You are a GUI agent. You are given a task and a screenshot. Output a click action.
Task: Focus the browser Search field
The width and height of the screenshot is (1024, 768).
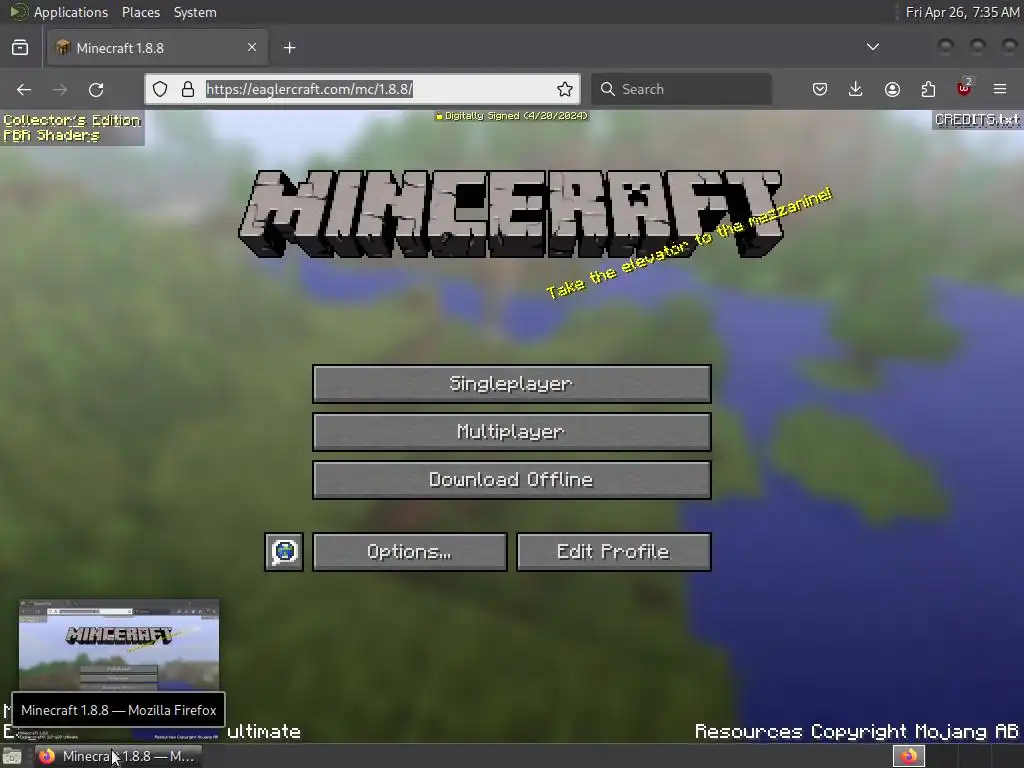[x=681, y=89]
